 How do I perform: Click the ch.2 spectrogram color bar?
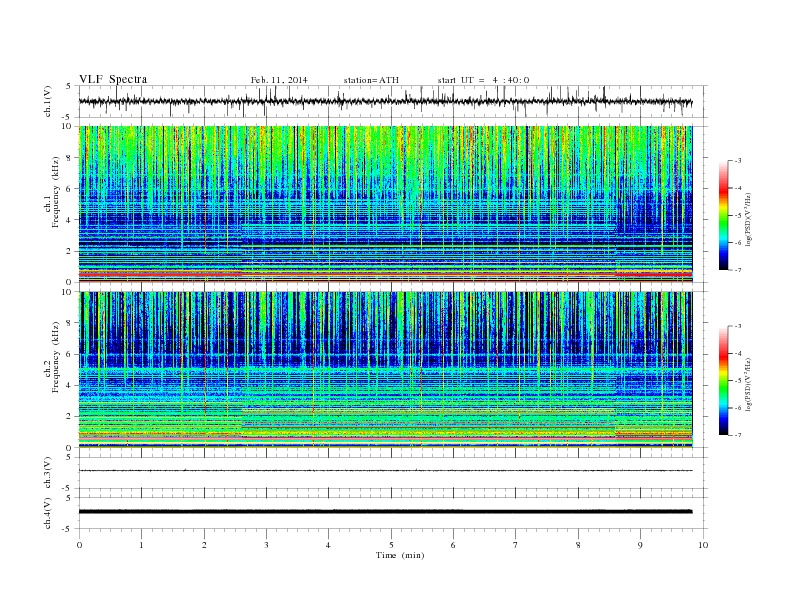coord(723,380)
